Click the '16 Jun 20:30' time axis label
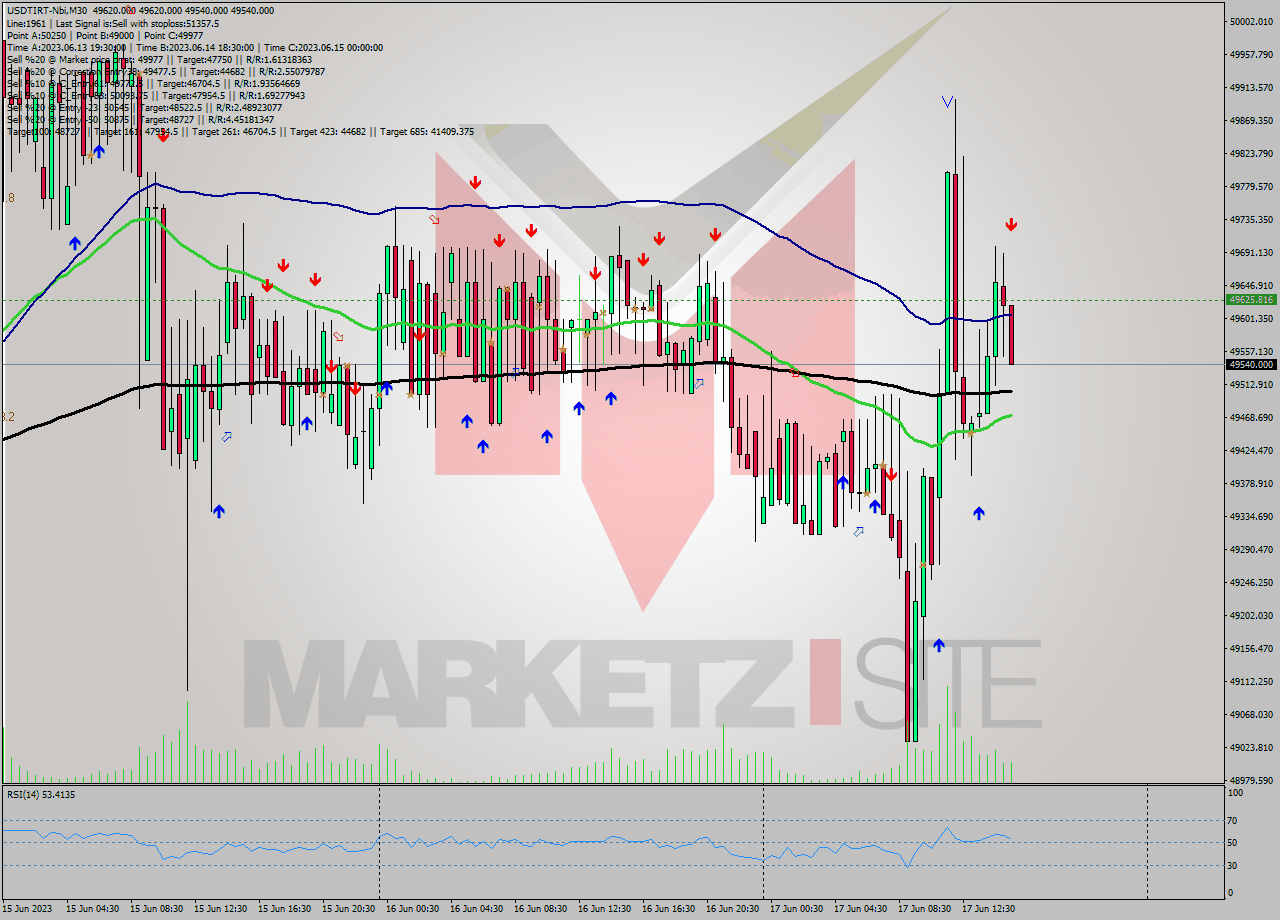1280x920 pixels. point(732,909)
